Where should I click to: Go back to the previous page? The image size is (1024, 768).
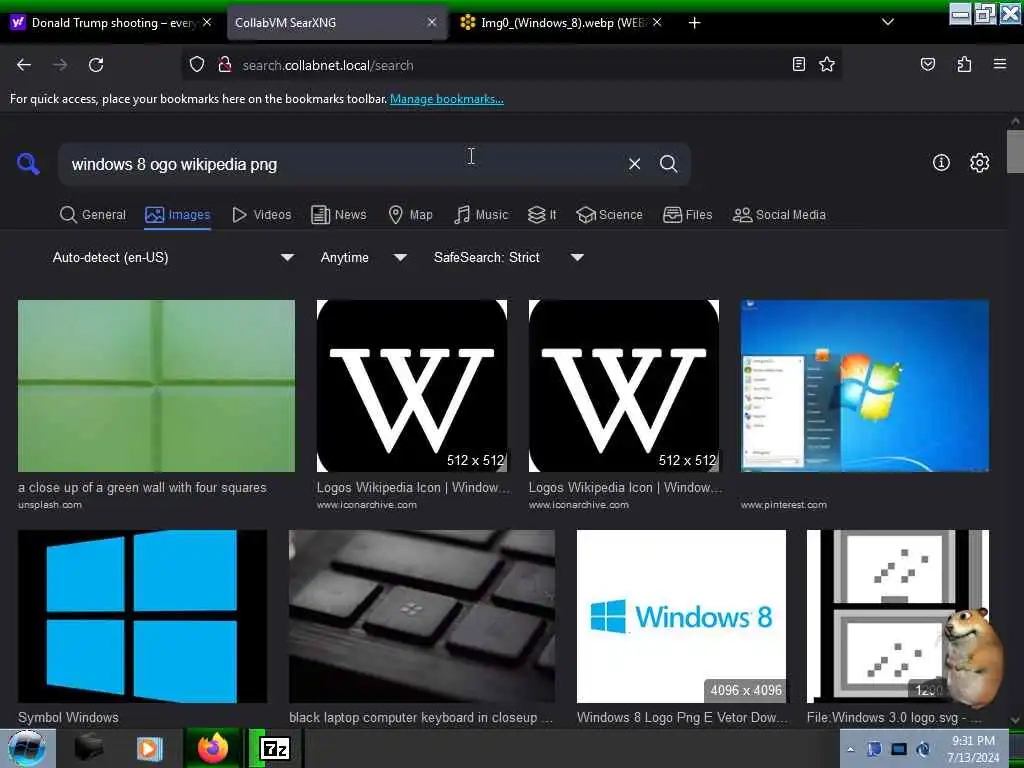(x=24, y=65)
